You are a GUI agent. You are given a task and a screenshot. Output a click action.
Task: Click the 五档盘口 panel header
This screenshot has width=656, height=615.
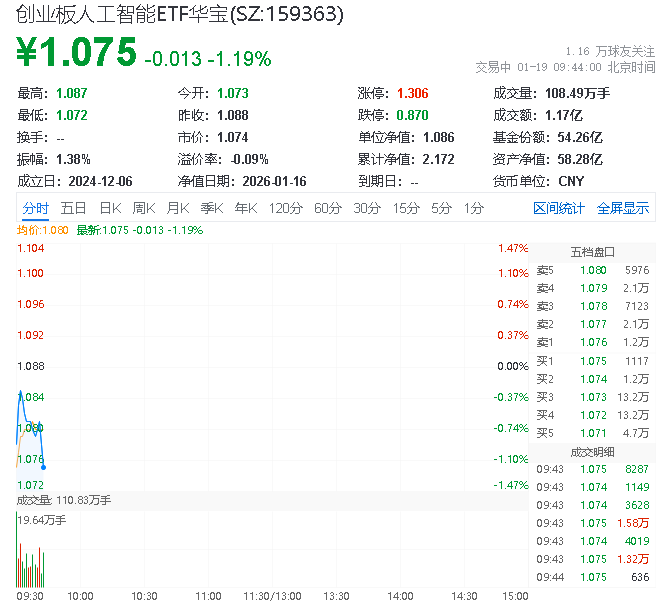point(592,252)
